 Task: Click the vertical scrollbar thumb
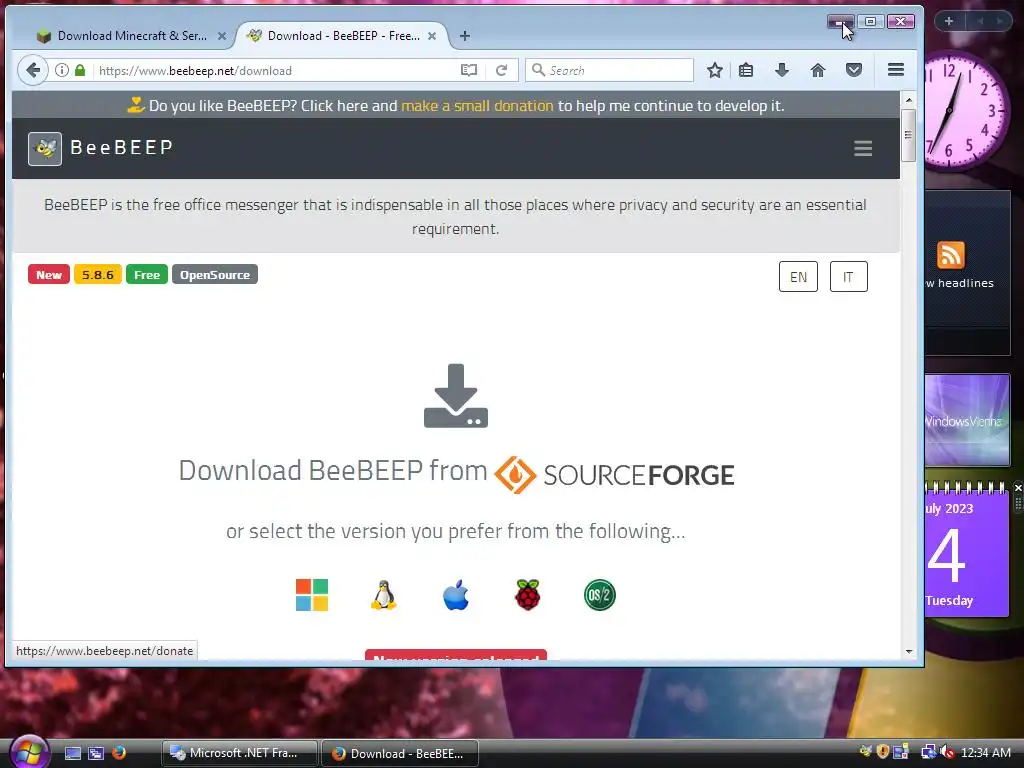[x=908, y=135]
